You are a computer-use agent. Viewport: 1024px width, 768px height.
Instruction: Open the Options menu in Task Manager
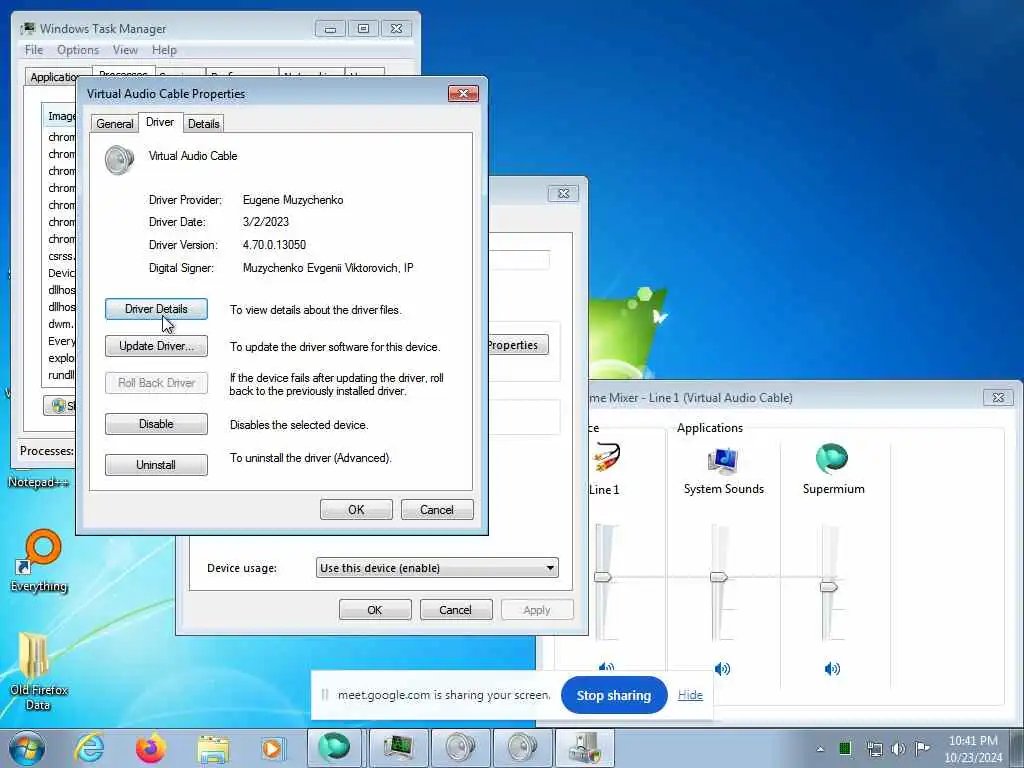point(78,50)
